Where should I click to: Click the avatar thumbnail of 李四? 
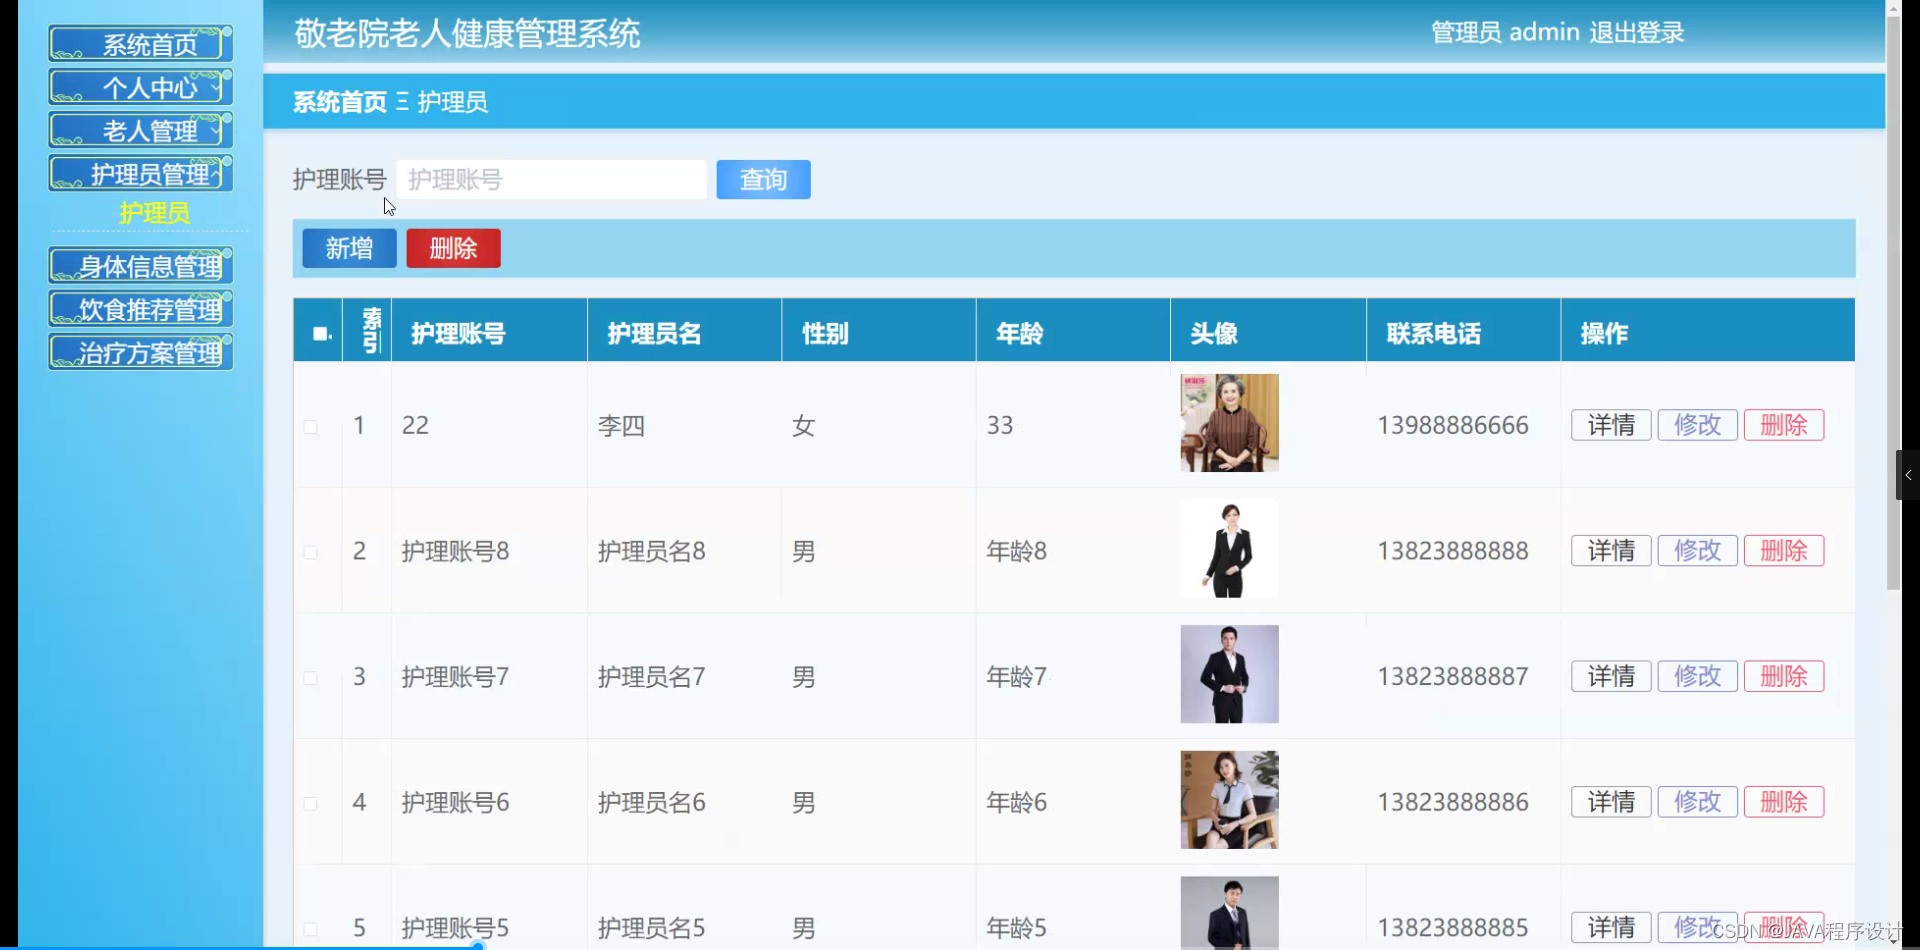tap(1229, 423)
